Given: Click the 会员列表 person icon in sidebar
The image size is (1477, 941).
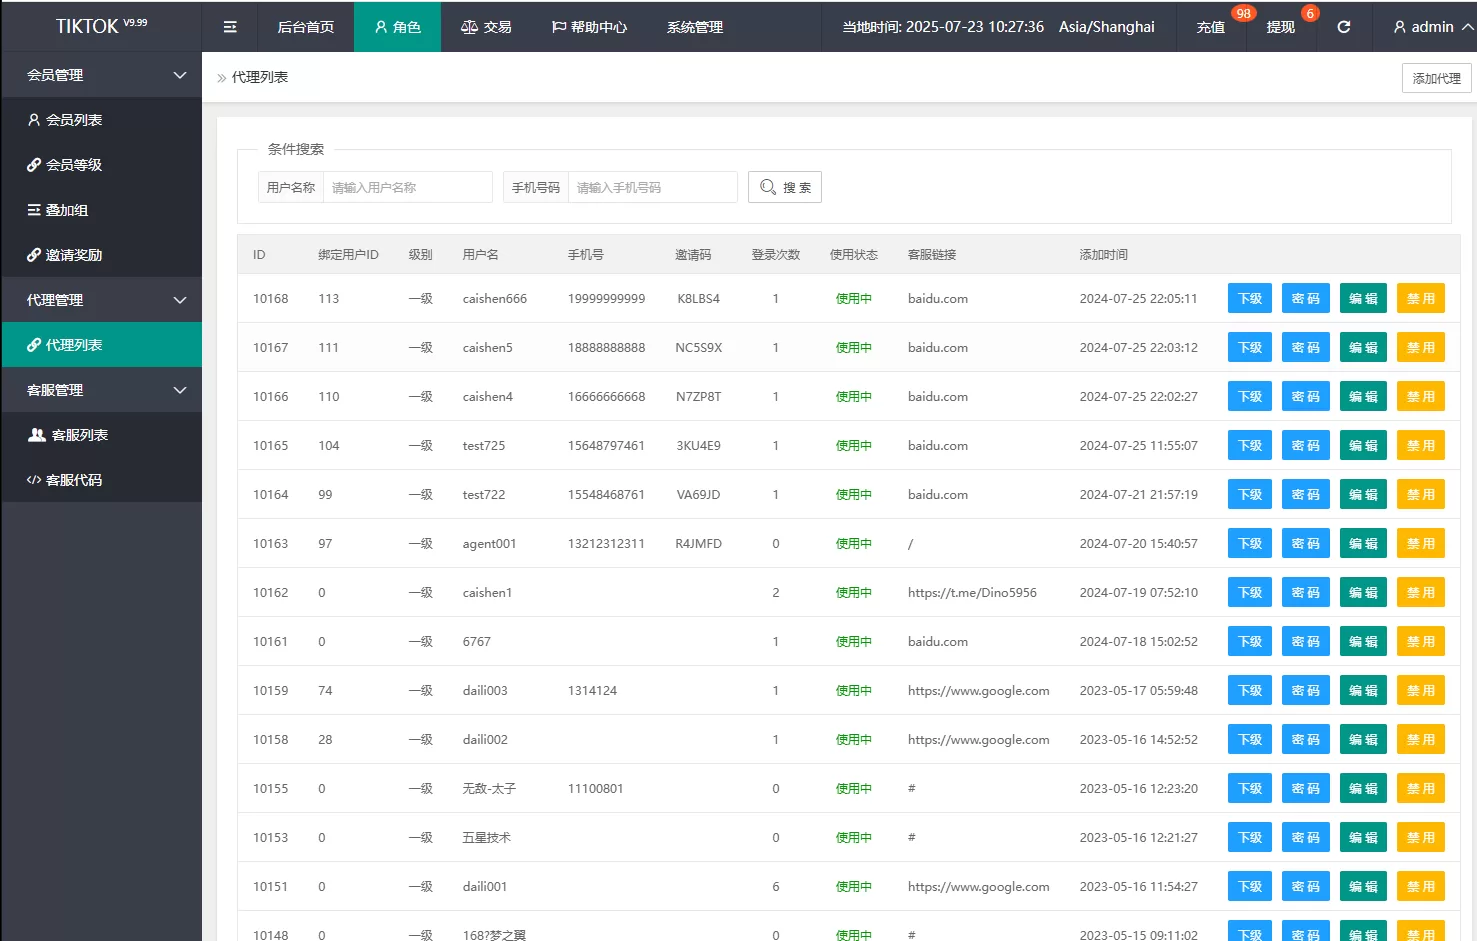Looking at the screenshot, I should tap(35, 119).
